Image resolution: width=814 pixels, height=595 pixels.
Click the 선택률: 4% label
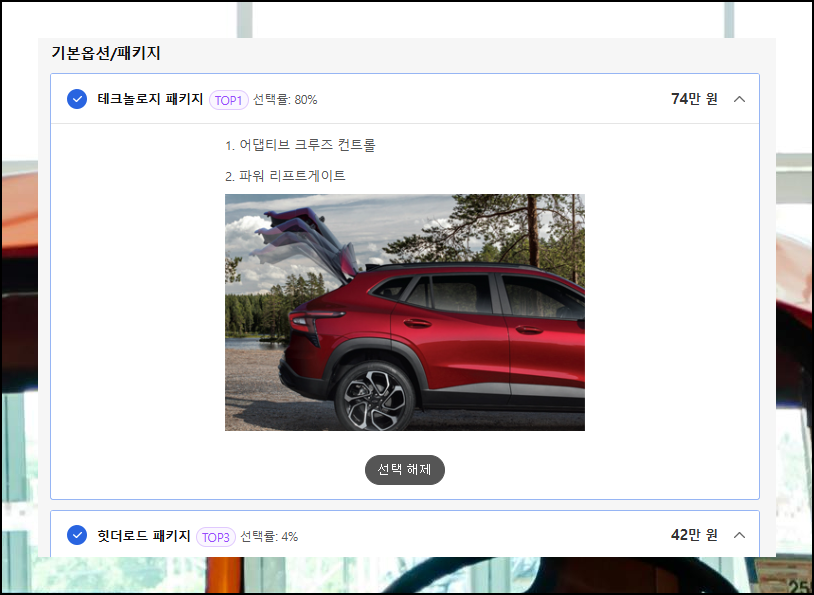[269, 536]
